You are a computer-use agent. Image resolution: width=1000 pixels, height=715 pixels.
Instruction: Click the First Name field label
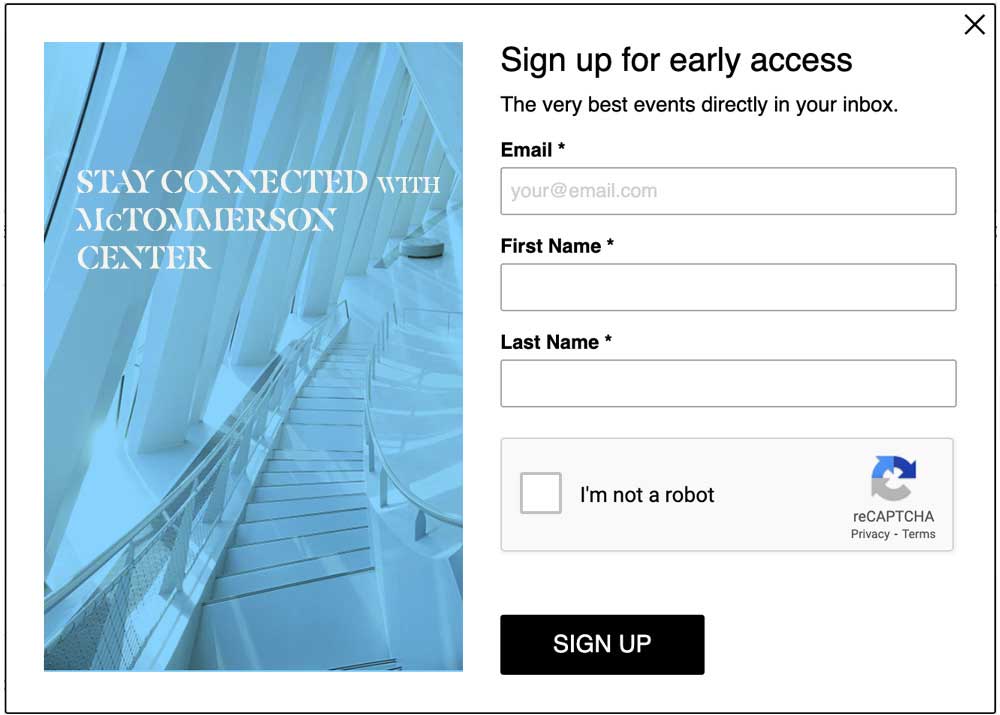coord(550,246)
